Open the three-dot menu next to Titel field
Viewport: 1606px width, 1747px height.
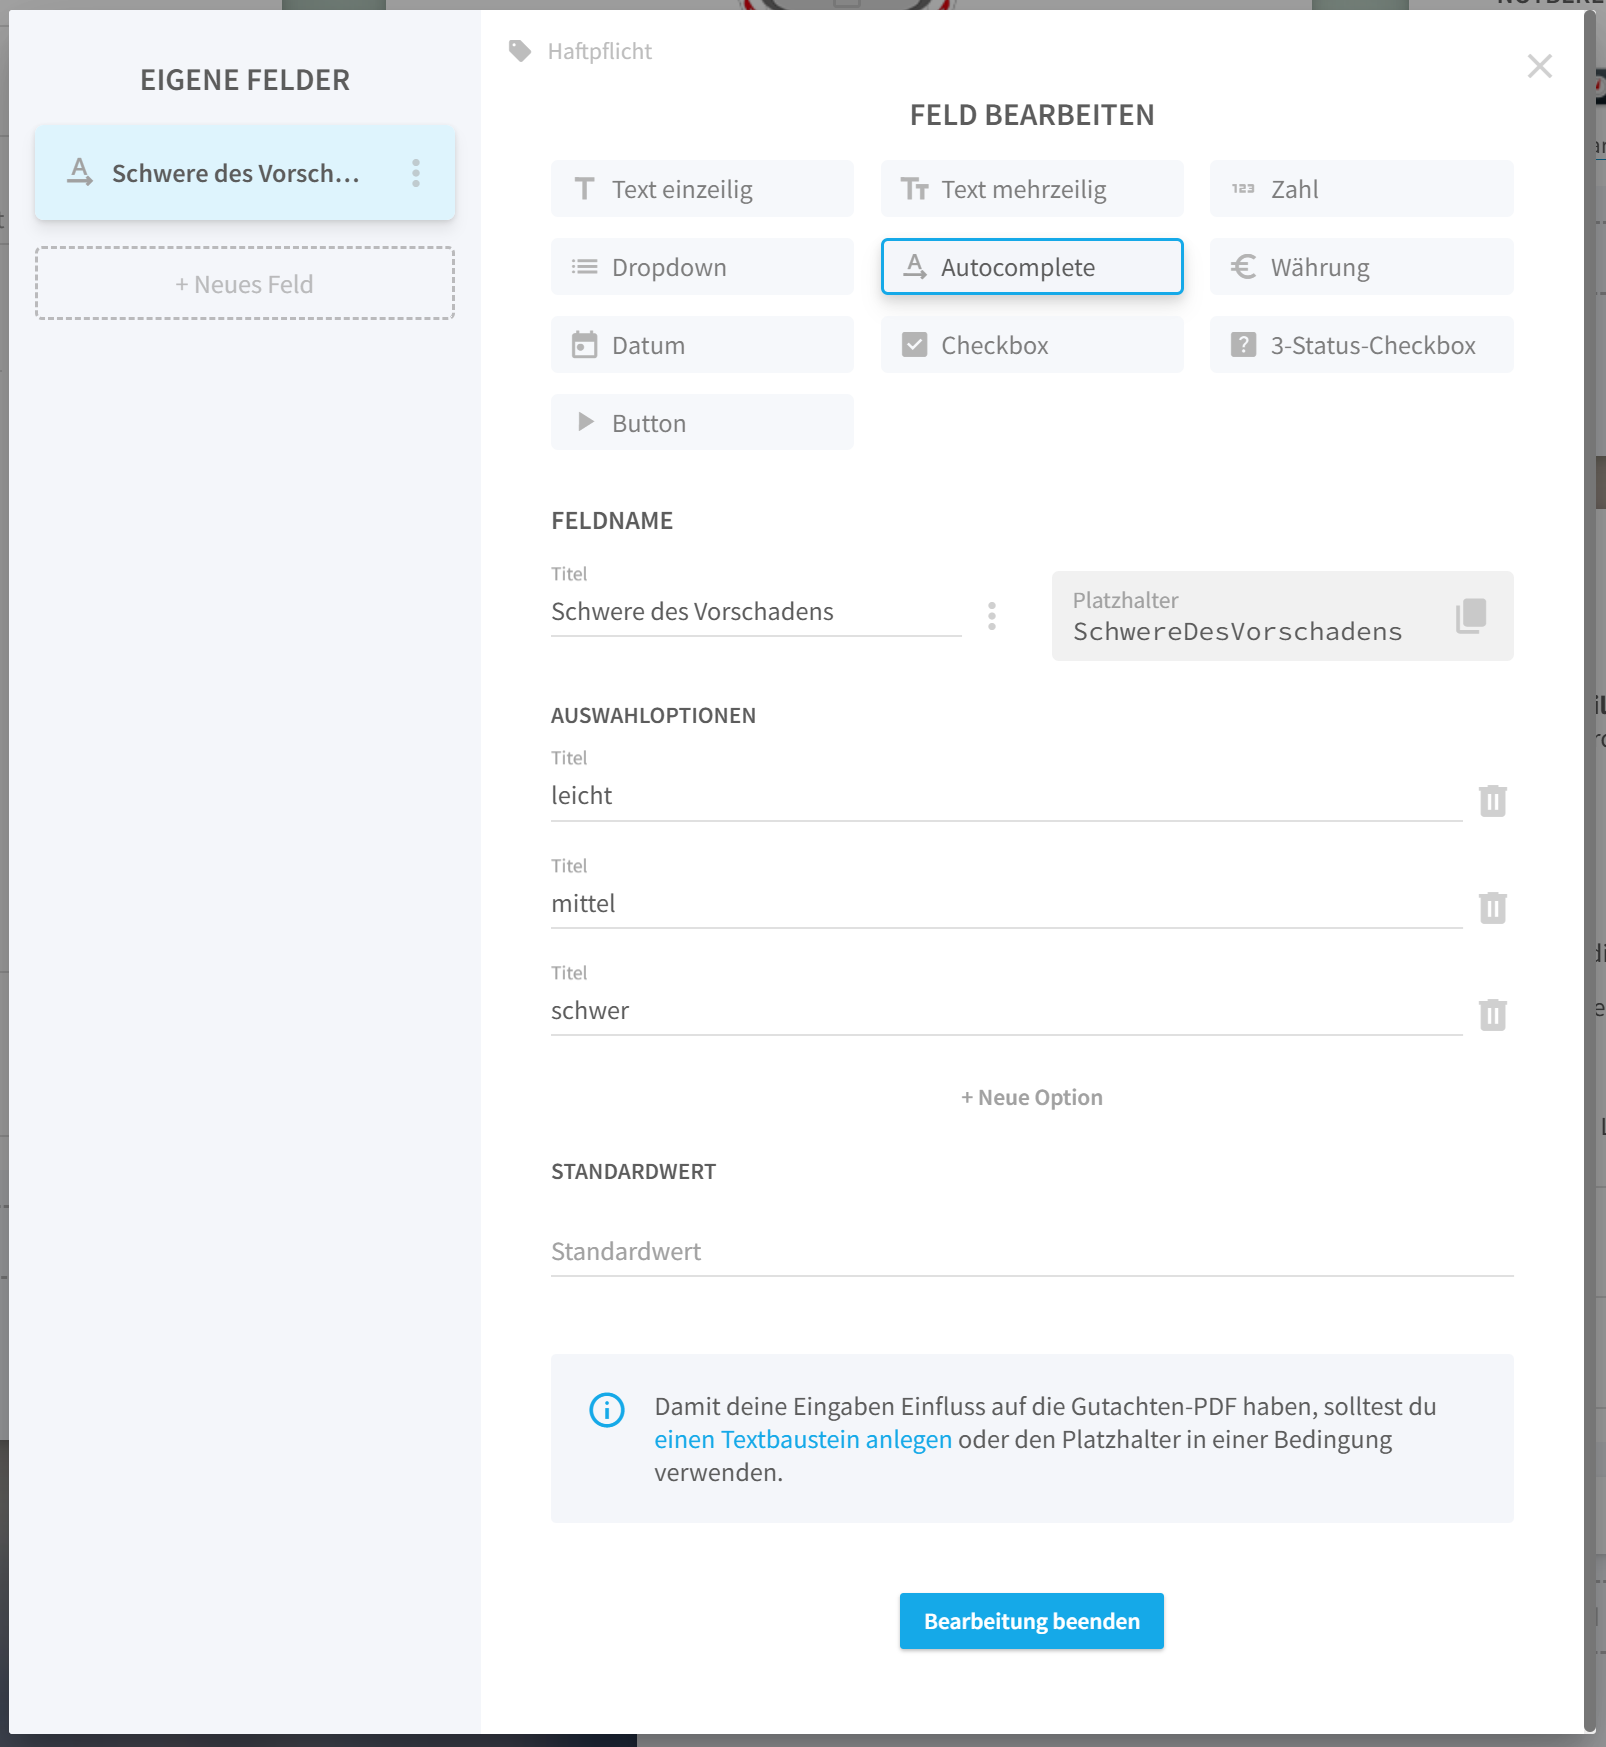(x=991, y=616)
